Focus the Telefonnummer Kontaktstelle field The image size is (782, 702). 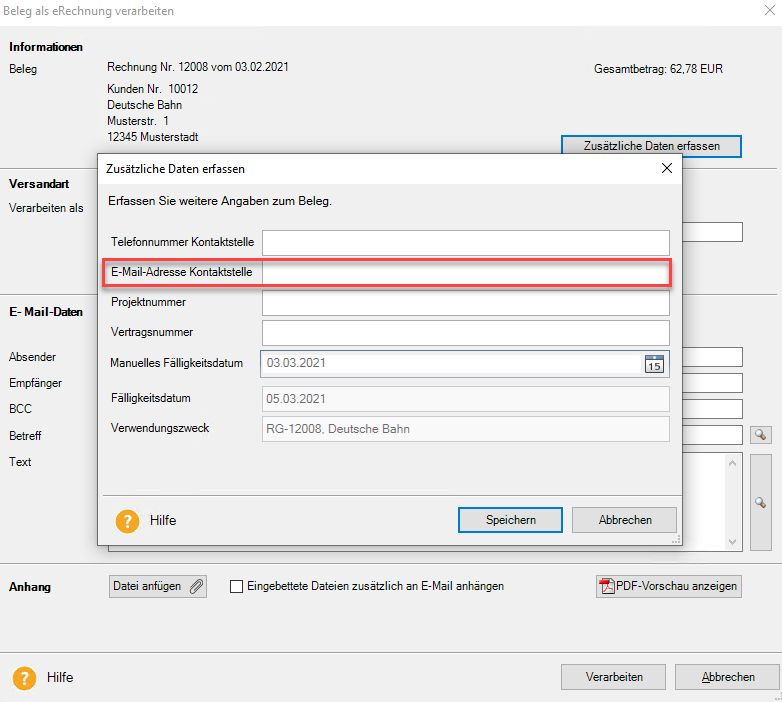[x=465, y=243]
